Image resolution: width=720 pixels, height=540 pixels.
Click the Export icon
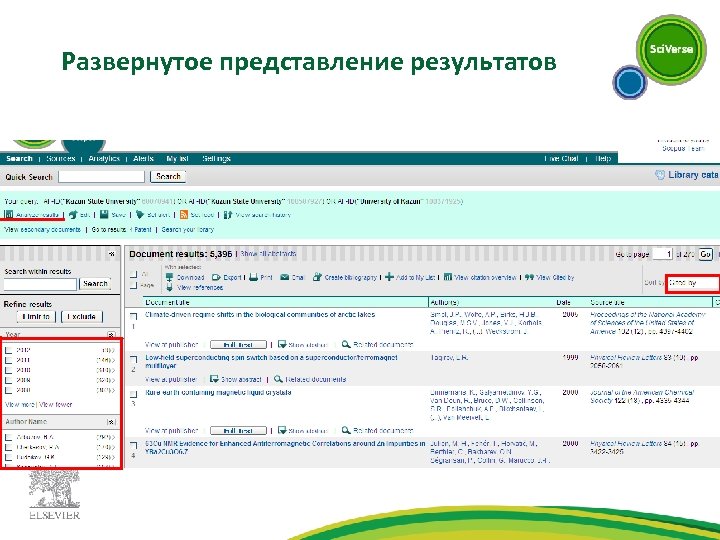216,277
